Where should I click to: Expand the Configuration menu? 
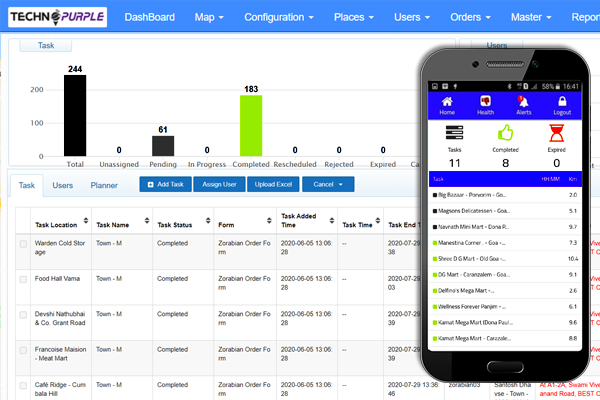click(279, 17)
